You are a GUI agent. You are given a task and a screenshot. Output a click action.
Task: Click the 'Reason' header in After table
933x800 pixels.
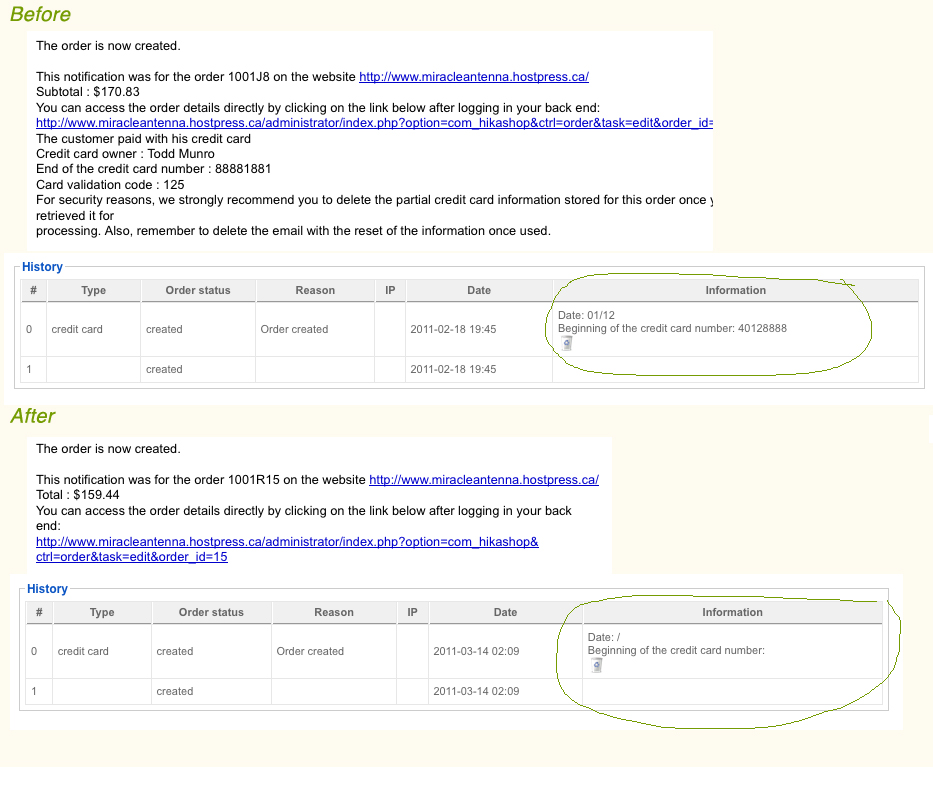coord(334,612)
